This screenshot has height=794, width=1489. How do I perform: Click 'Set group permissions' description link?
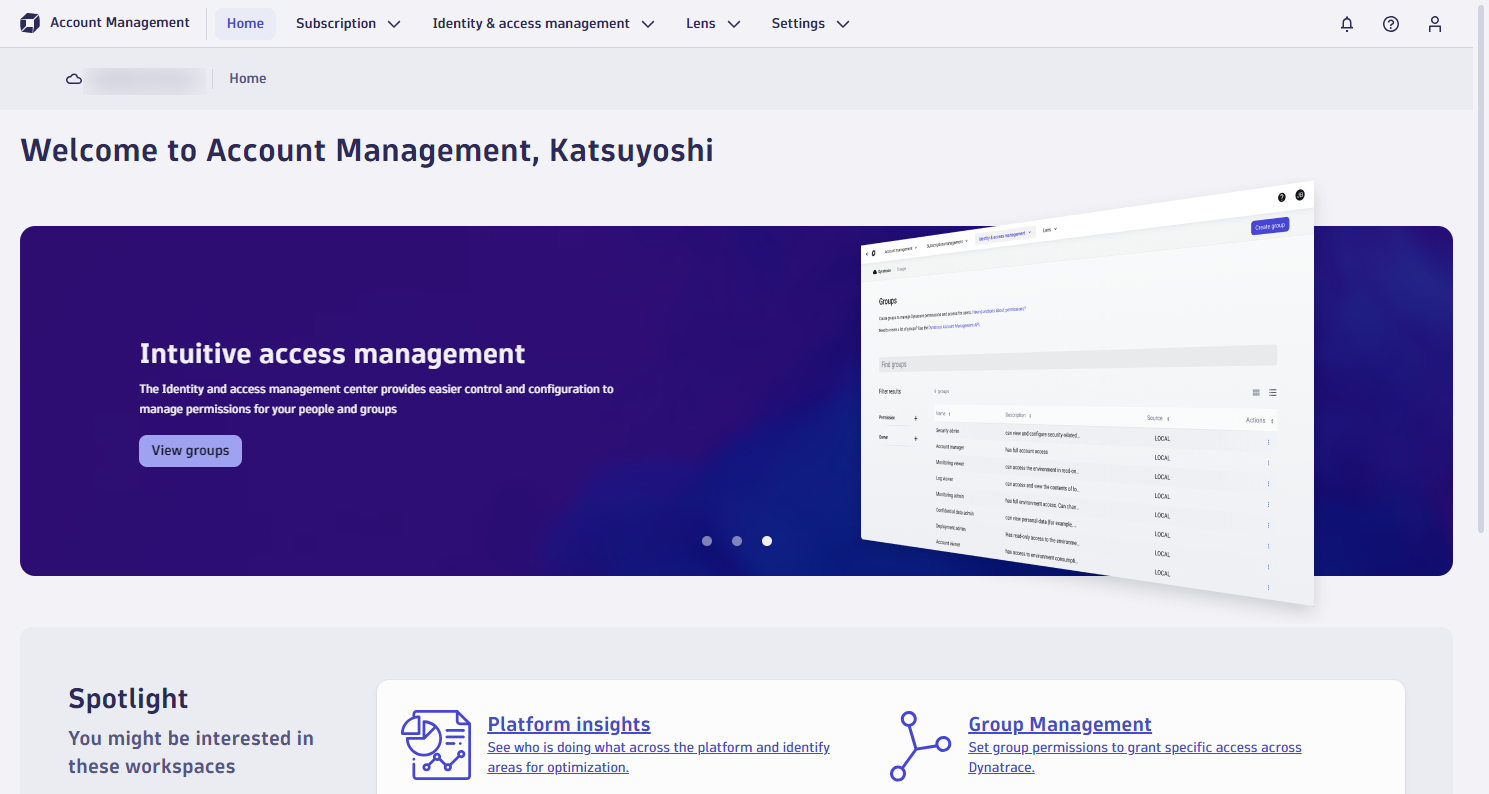point(1135,757)
